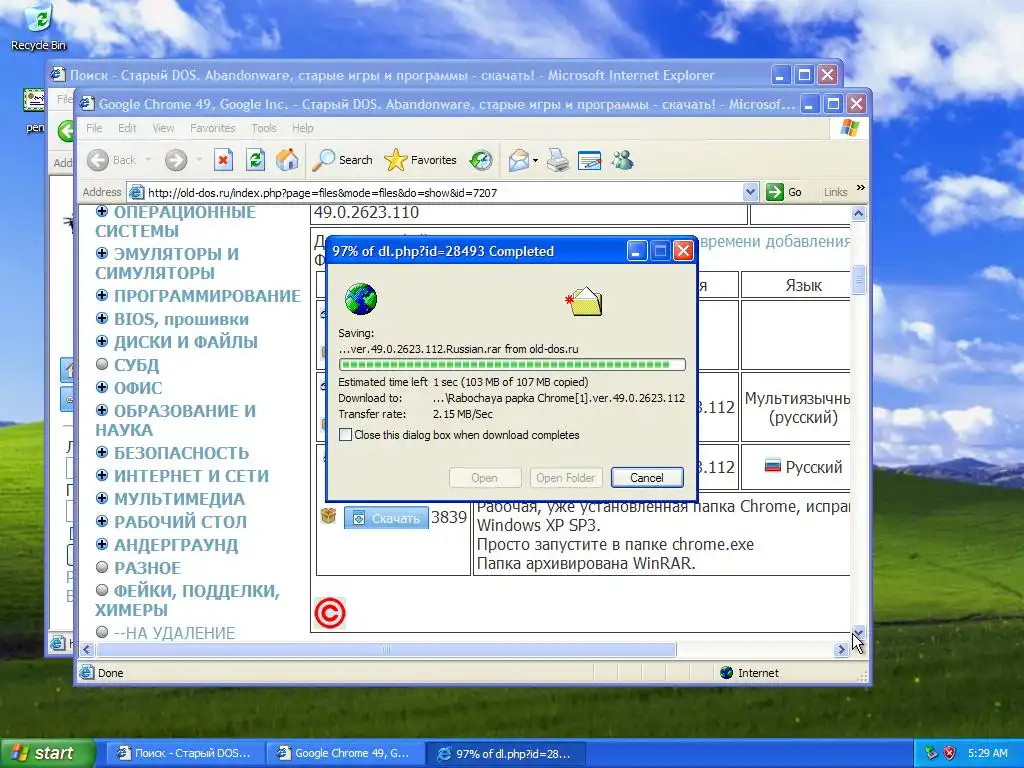The height and width of the screenshot is (768, 1024).
Task: Switch to Поиск - Старый DOS taskbar button
Action: pos(184,754)
